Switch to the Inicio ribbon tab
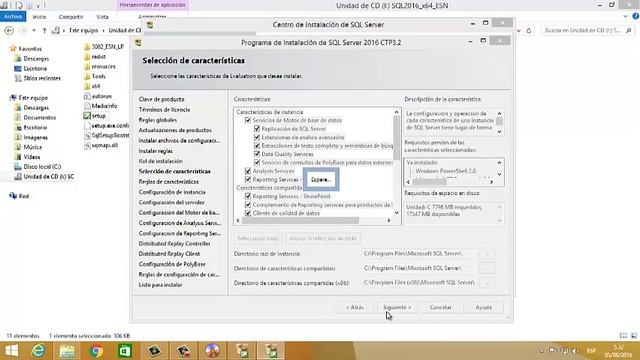This screenshot has height=360, width=640. (39, 17)
